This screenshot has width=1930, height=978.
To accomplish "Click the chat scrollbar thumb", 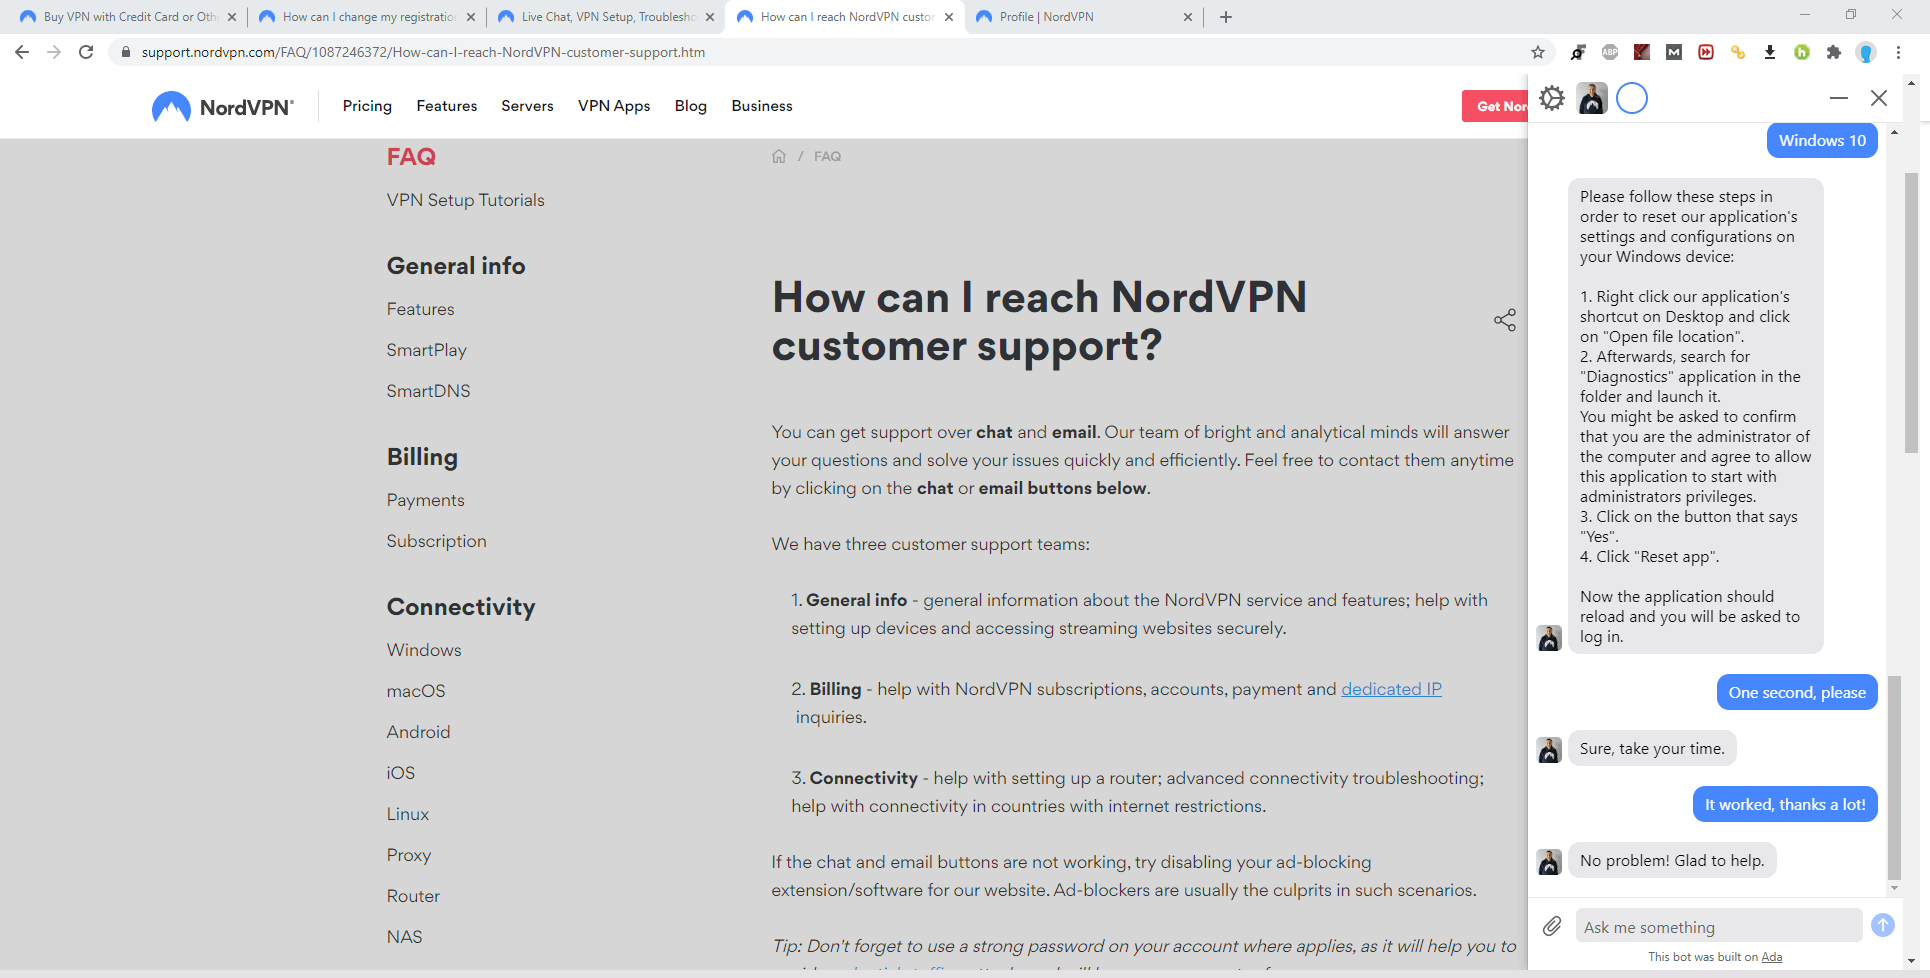I will (1894, 778).
